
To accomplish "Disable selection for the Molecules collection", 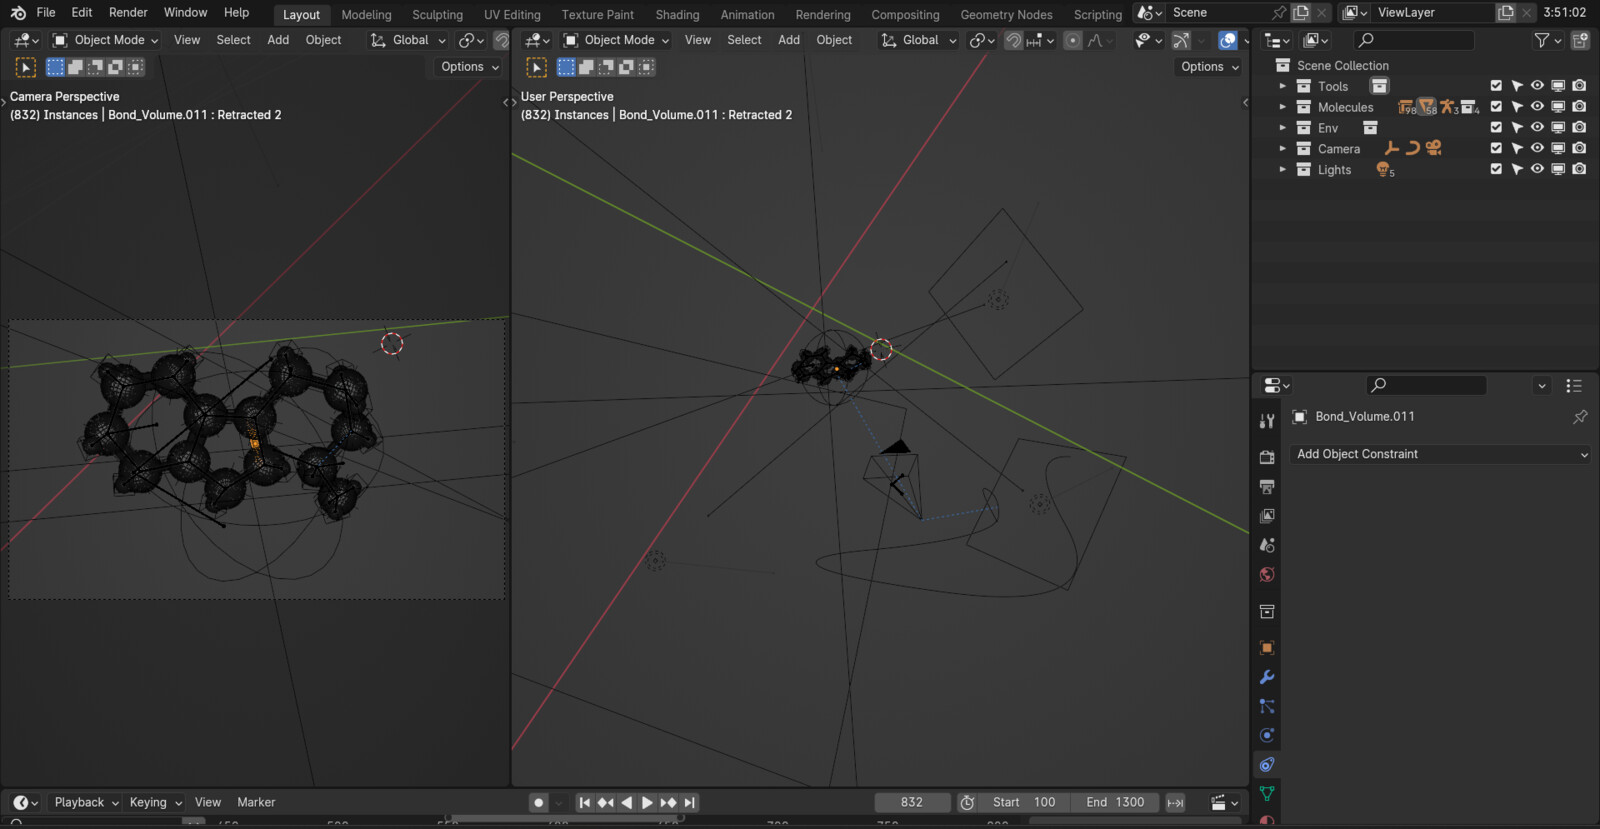I will (x=1517, y=107).
